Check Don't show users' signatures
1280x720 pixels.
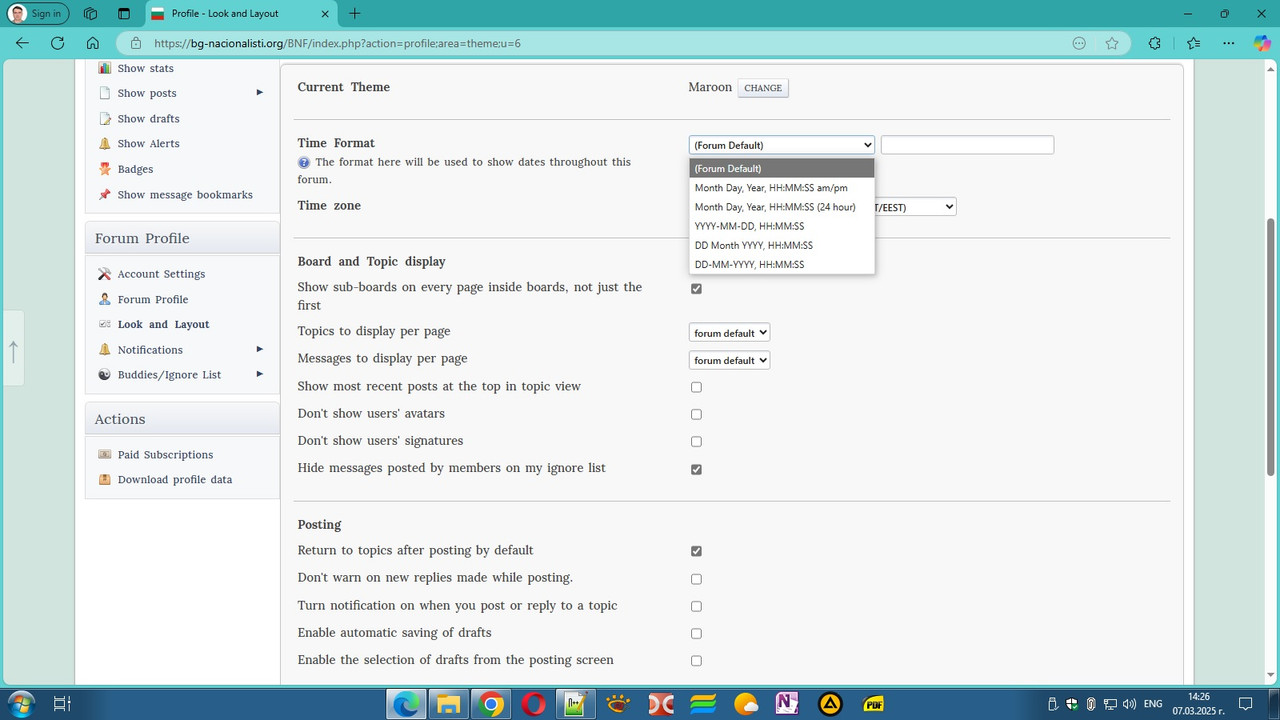[696, 441]
